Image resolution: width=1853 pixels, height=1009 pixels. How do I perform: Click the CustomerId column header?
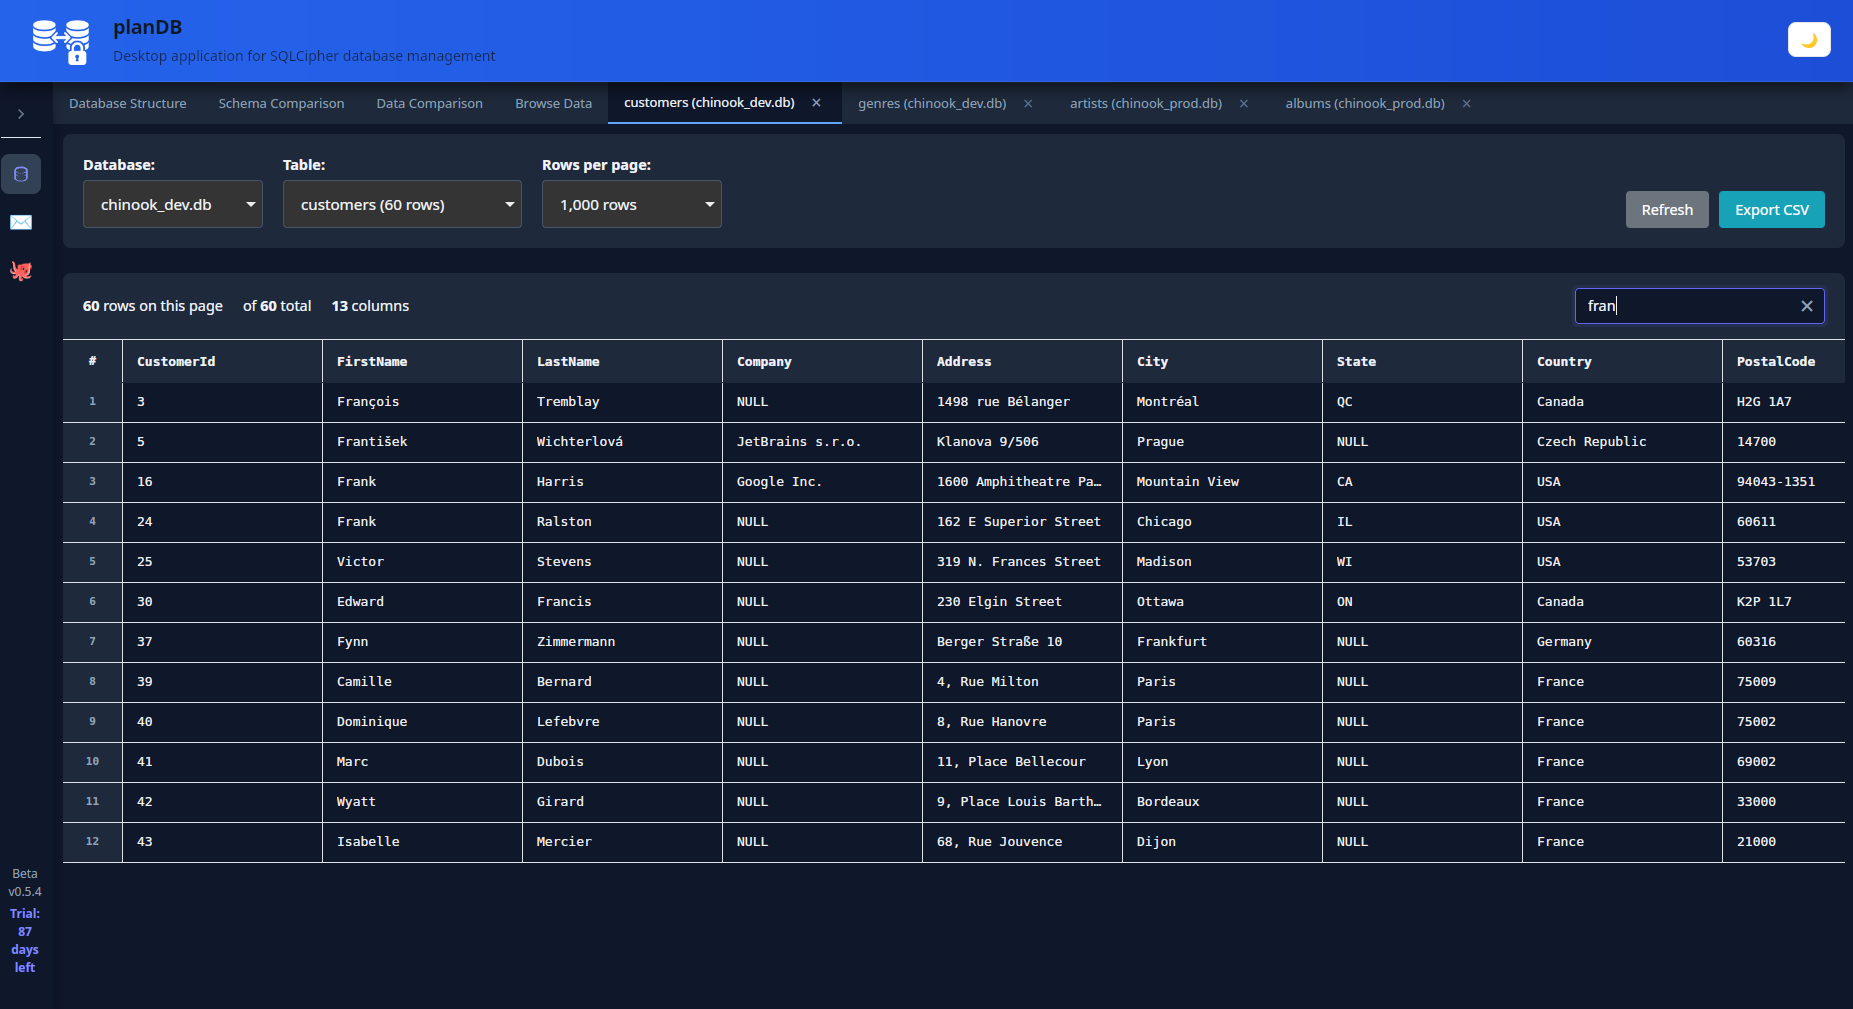tap(176, 361)
